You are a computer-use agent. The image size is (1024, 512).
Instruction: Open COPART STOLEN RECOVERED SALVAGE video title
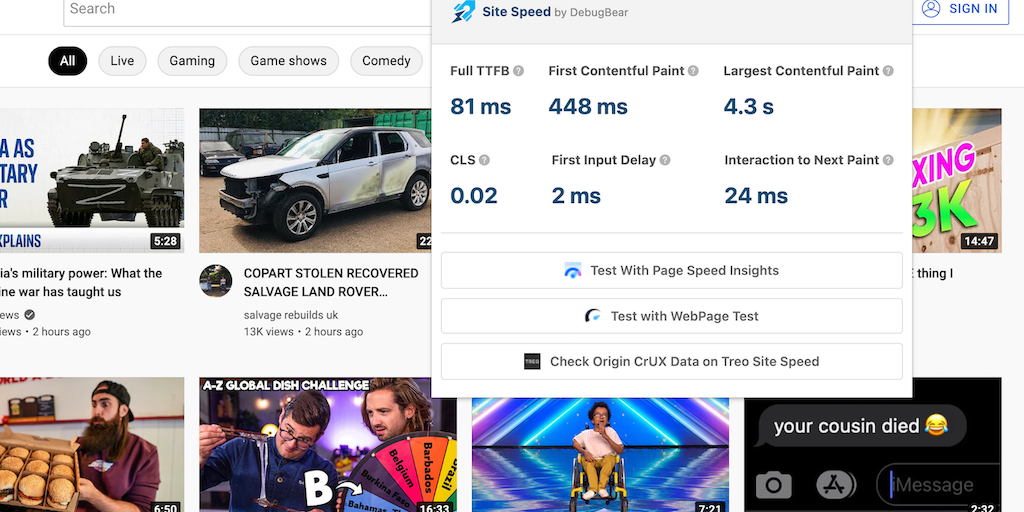coord(331,283)
